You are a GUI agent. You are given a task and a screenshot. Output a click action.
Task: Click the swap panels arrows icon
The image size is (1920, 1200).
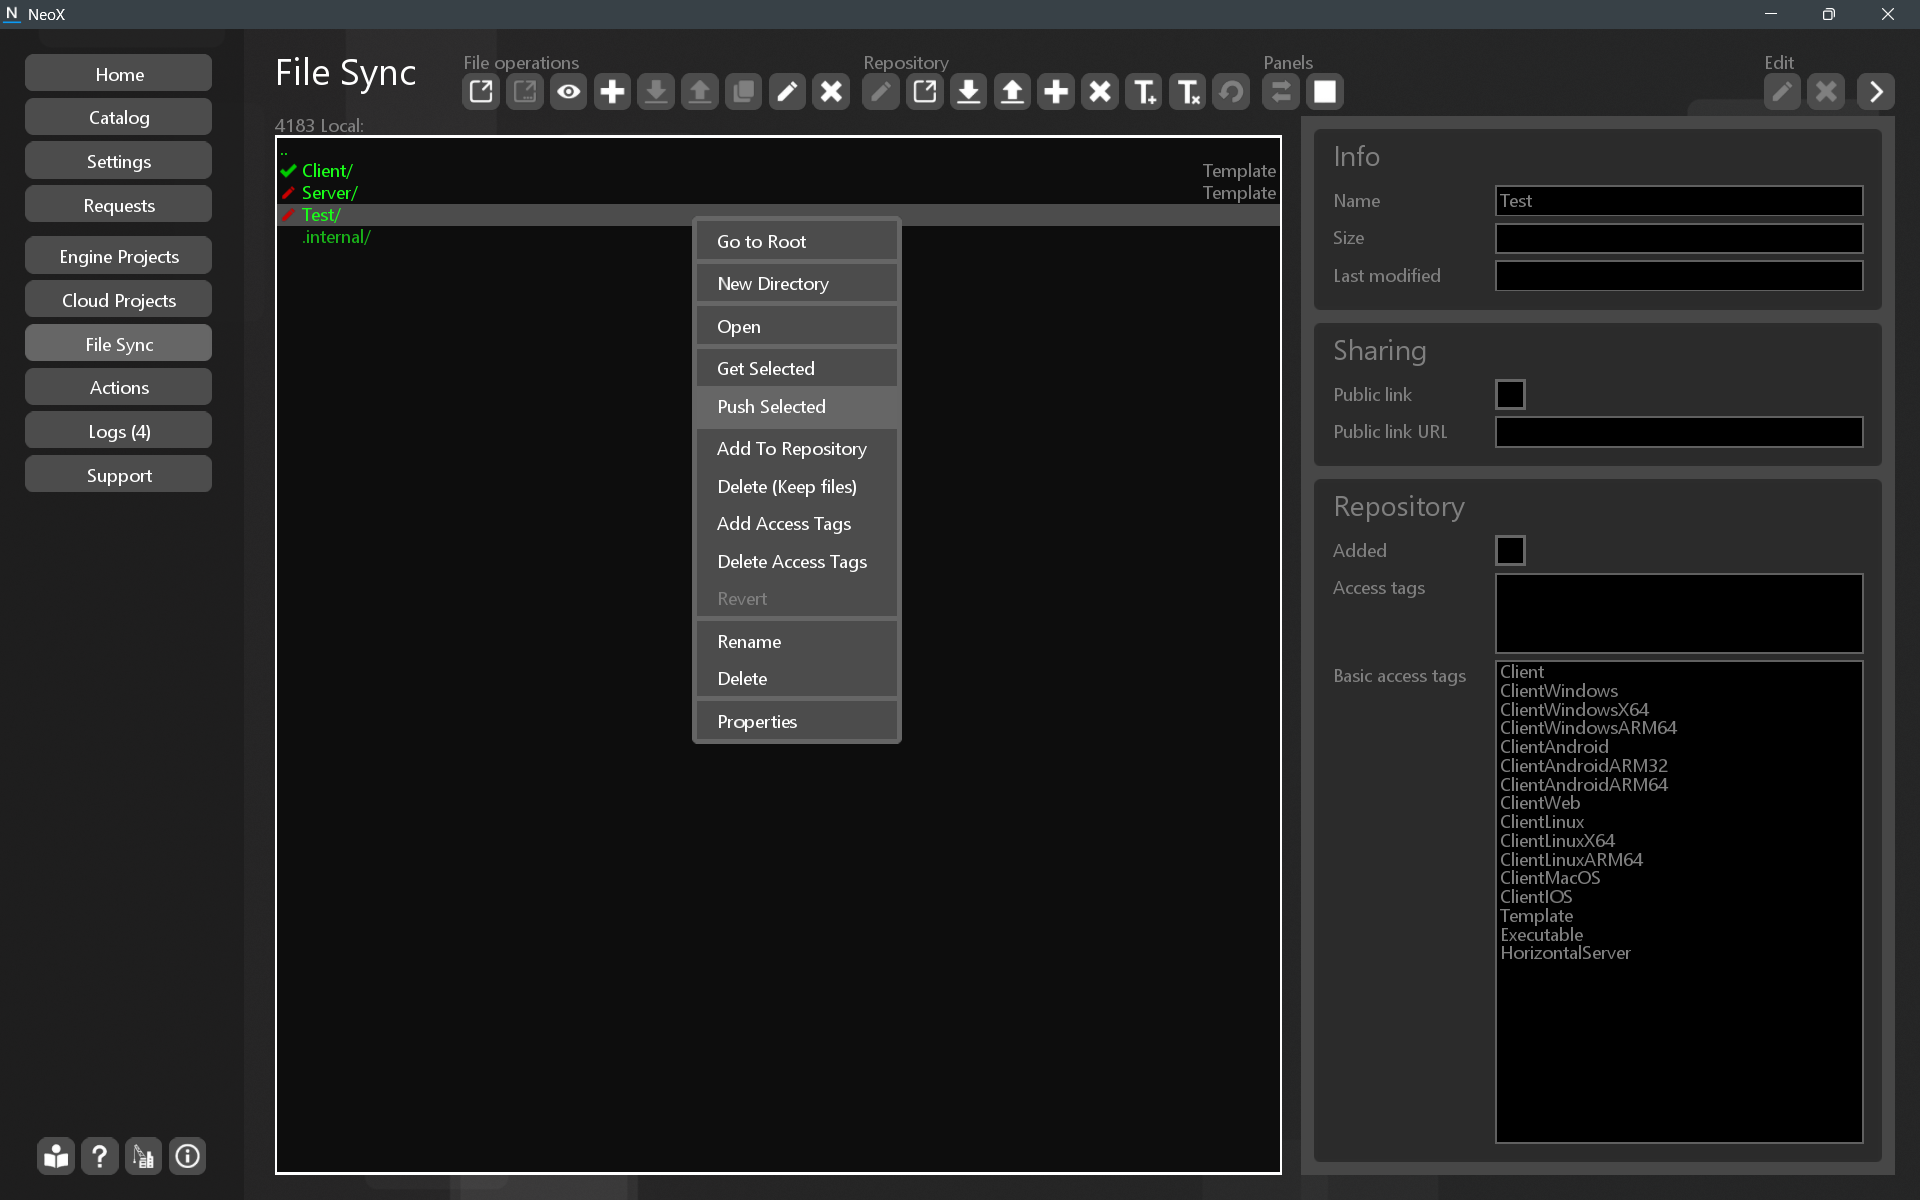[1280, 92]
